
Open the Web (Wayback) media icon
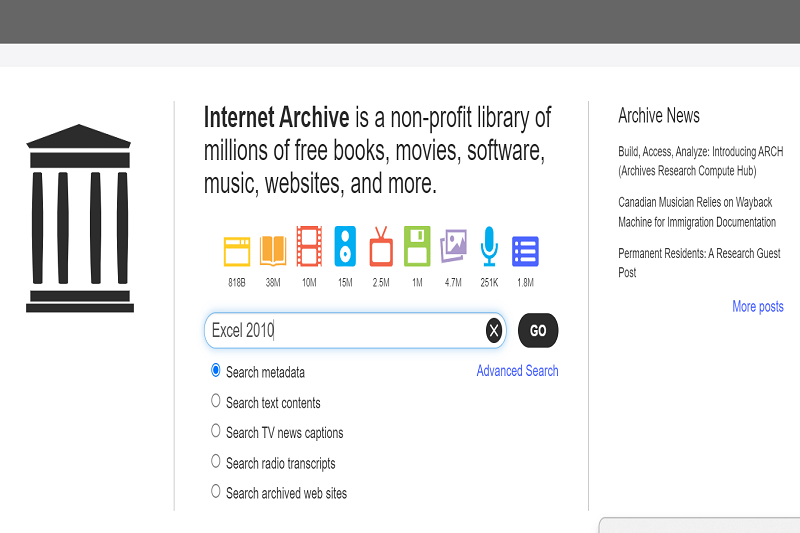[237, 251]
